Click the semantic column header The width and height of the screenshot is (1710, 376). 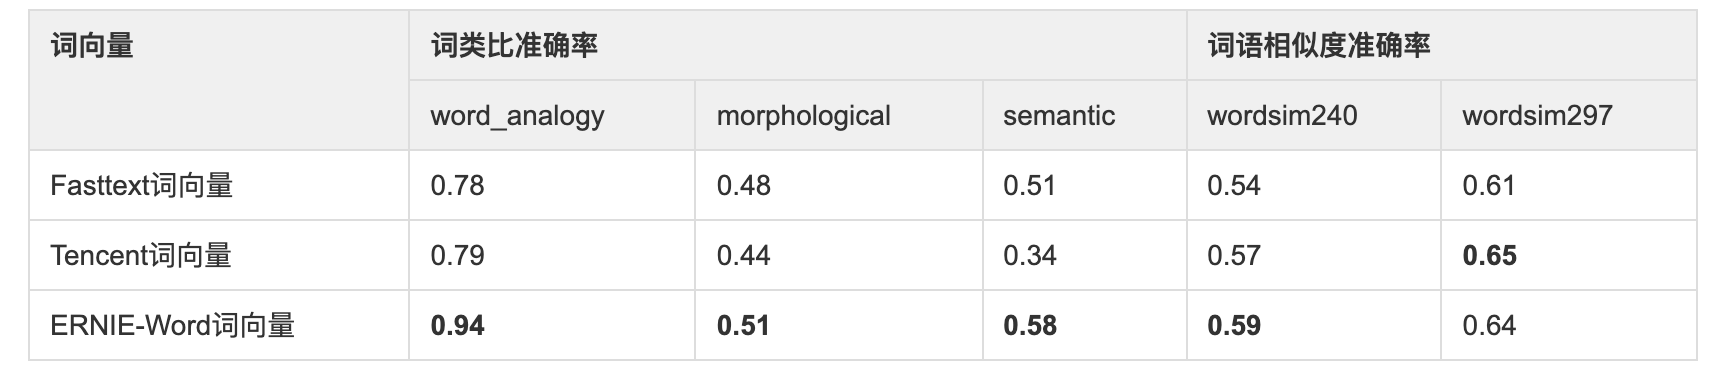tap(1059, 116)
